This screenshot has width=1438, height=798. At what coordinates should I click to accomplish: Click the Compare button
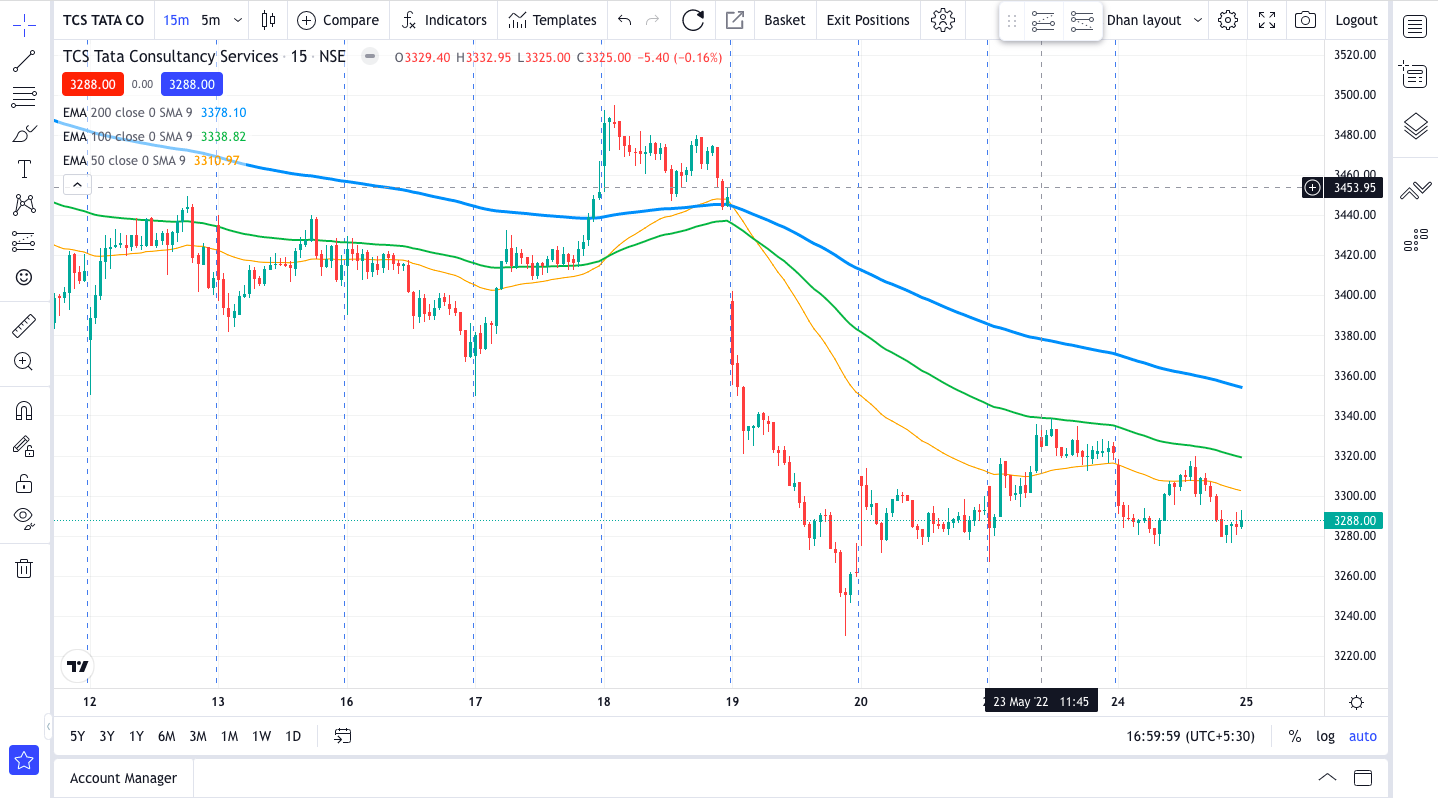[338, 20]
